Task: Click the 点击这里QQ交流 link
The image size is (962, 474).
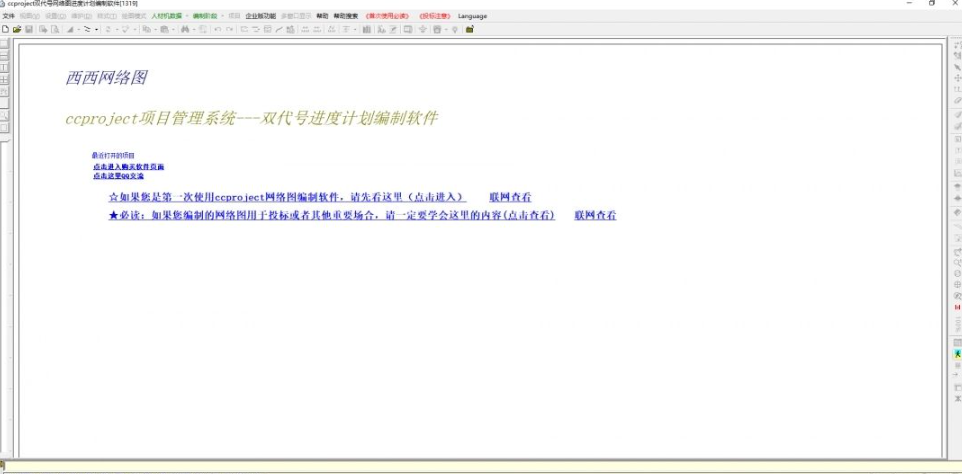Action: [x=118, y=175]
